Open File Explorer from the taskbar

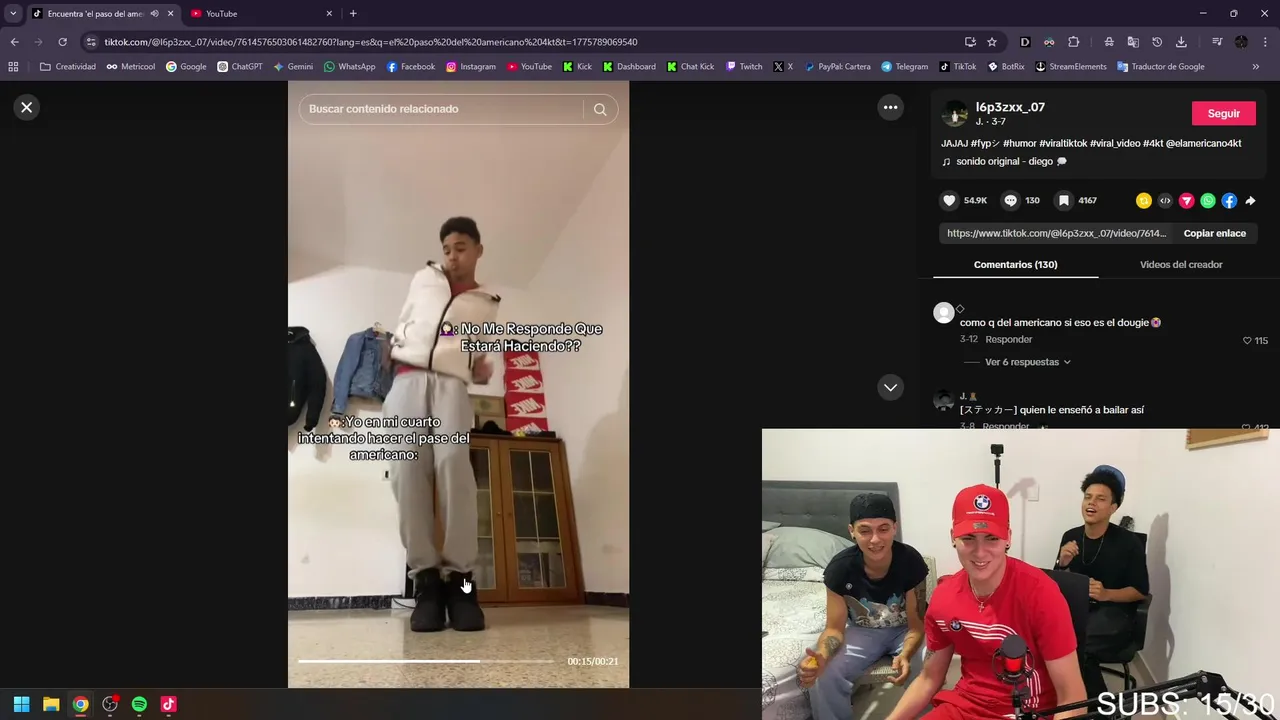[x=51, y=704]
